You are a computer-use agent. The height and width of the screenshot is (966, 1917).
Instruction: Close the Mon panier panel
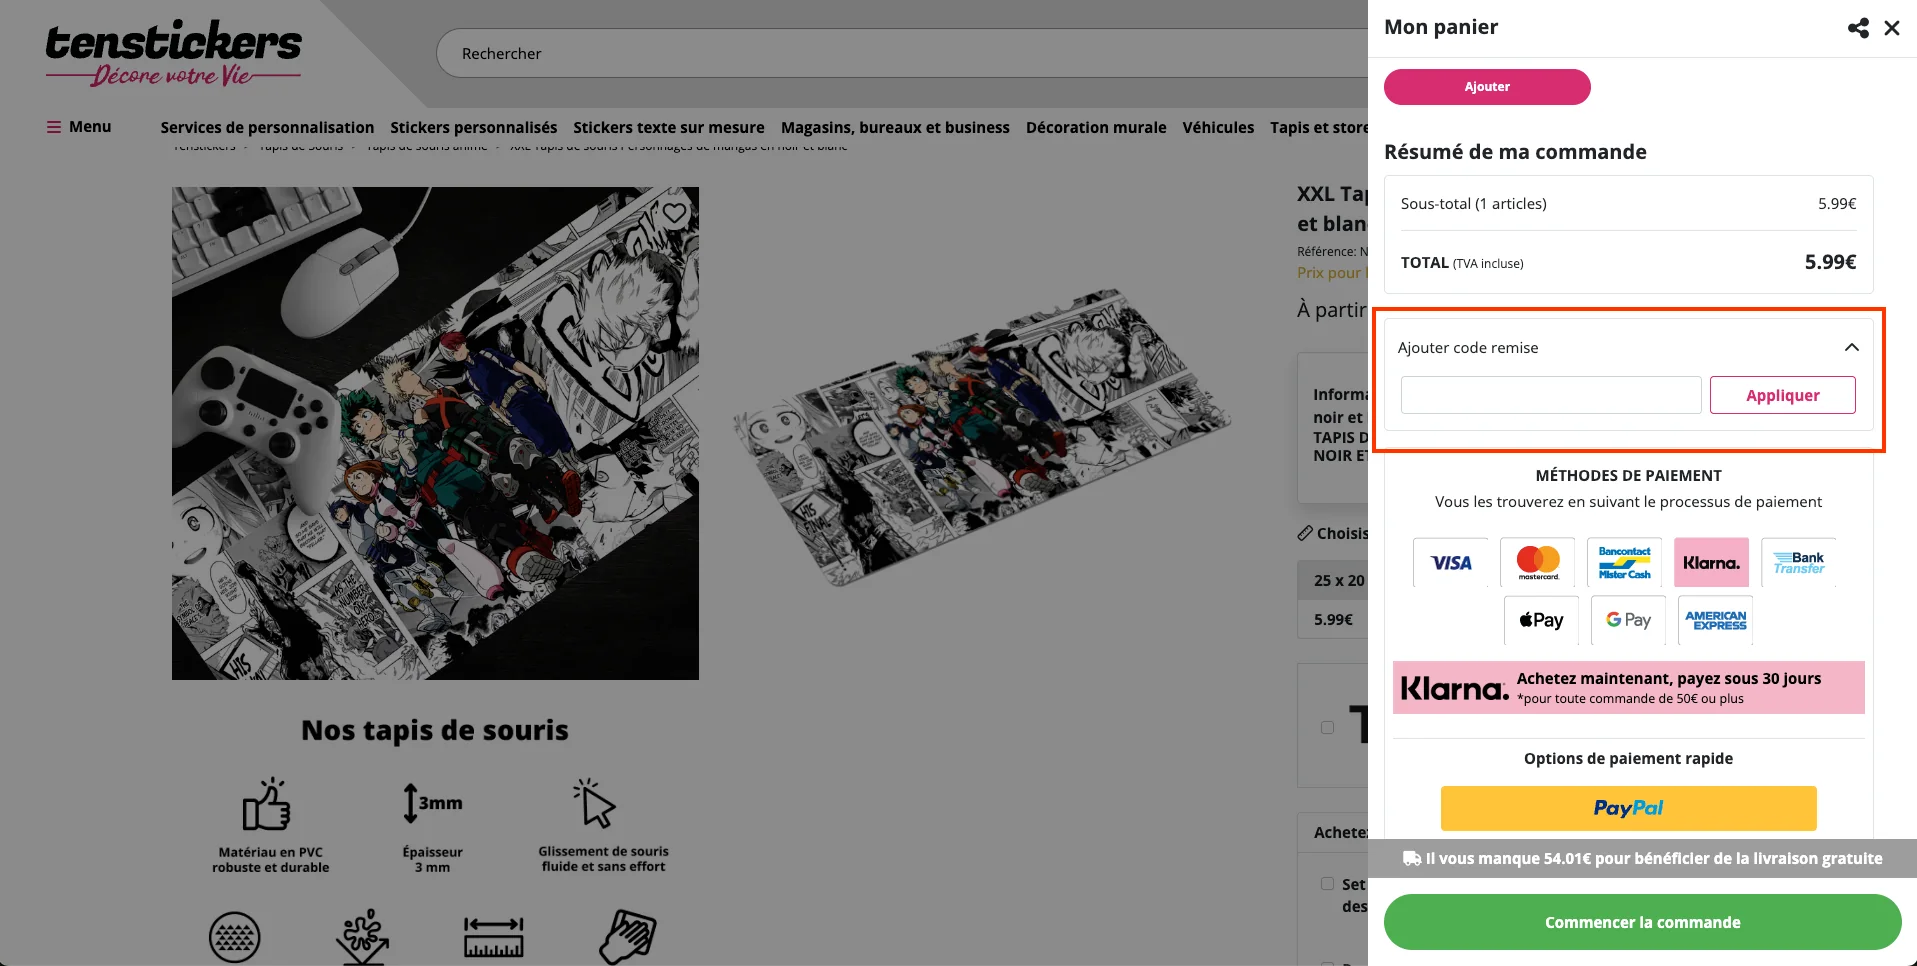[x=1892, y=28]
